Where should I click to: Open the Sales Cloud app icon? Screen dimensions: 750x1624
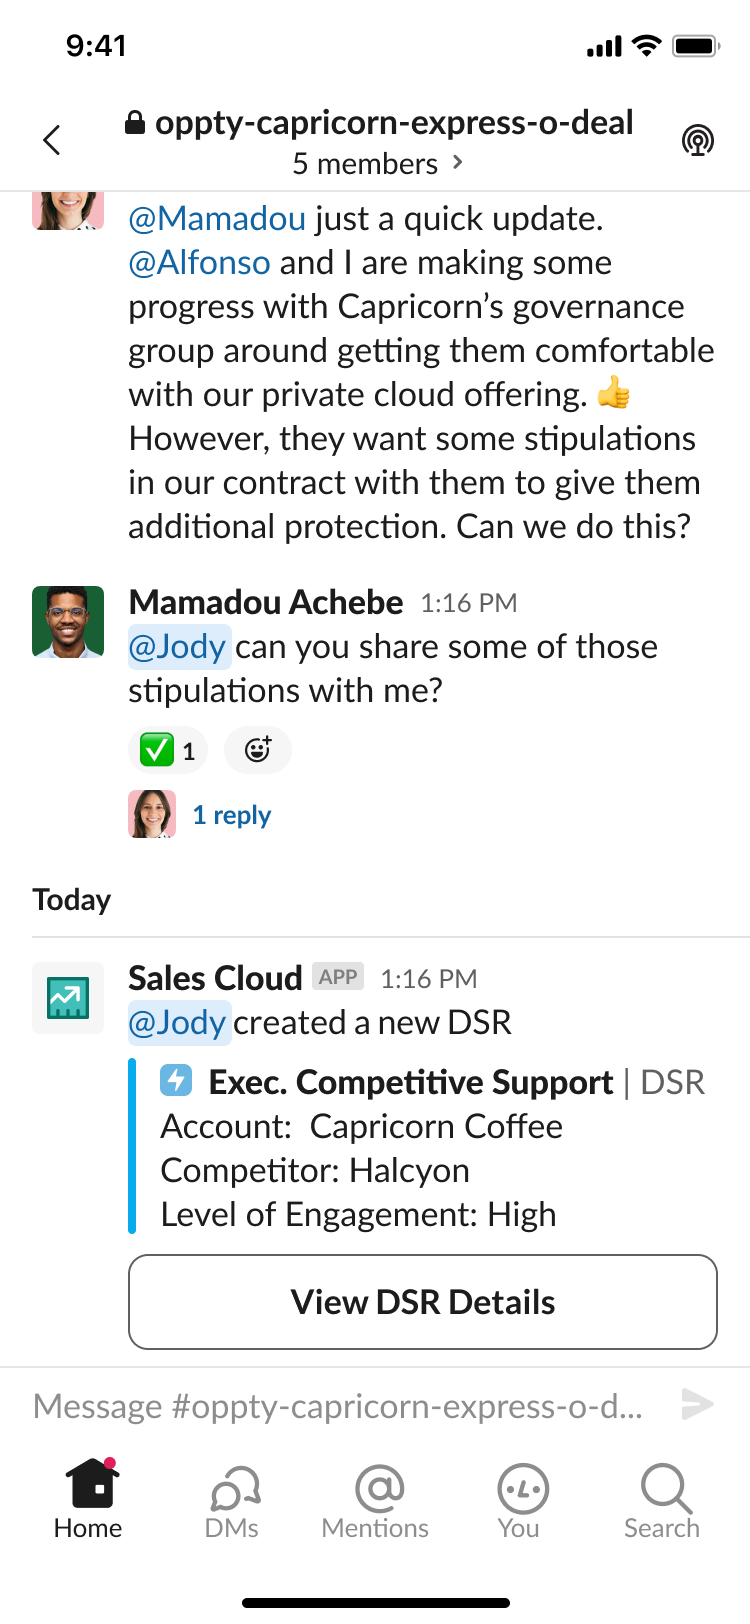pos(68,997)
